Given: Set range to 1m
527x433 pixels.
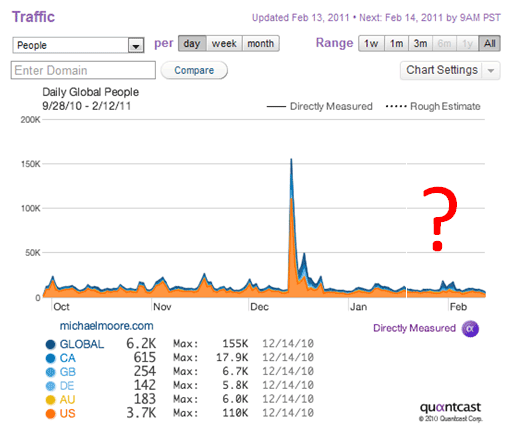Looking at the screenshot, I should 396,43.
